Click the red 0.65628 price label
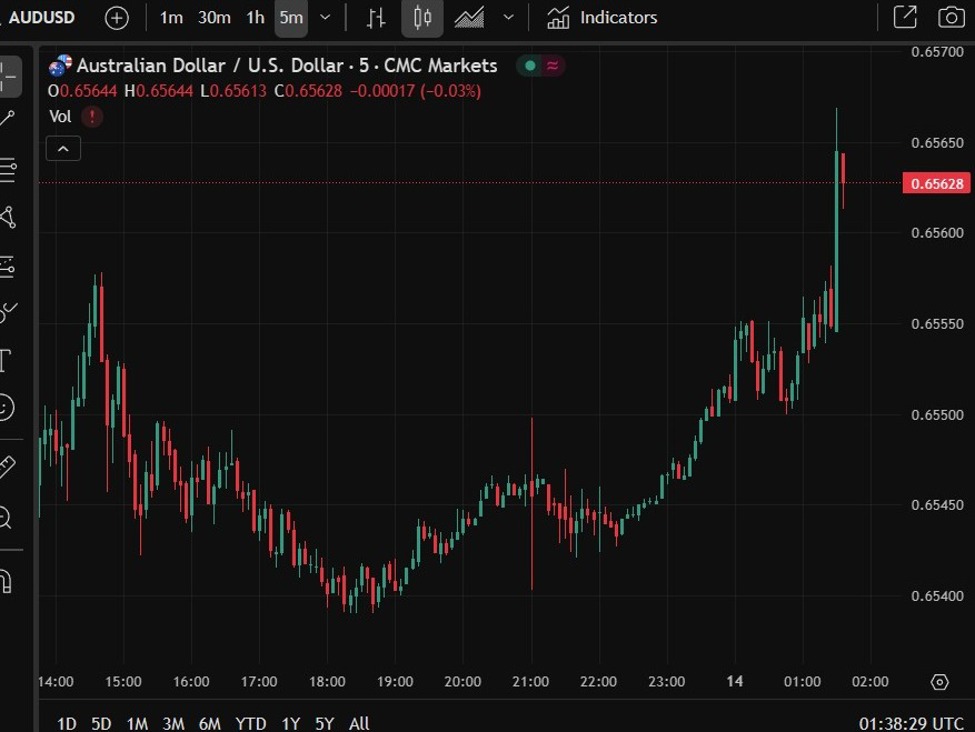975x732 pixels. [938, 183]
